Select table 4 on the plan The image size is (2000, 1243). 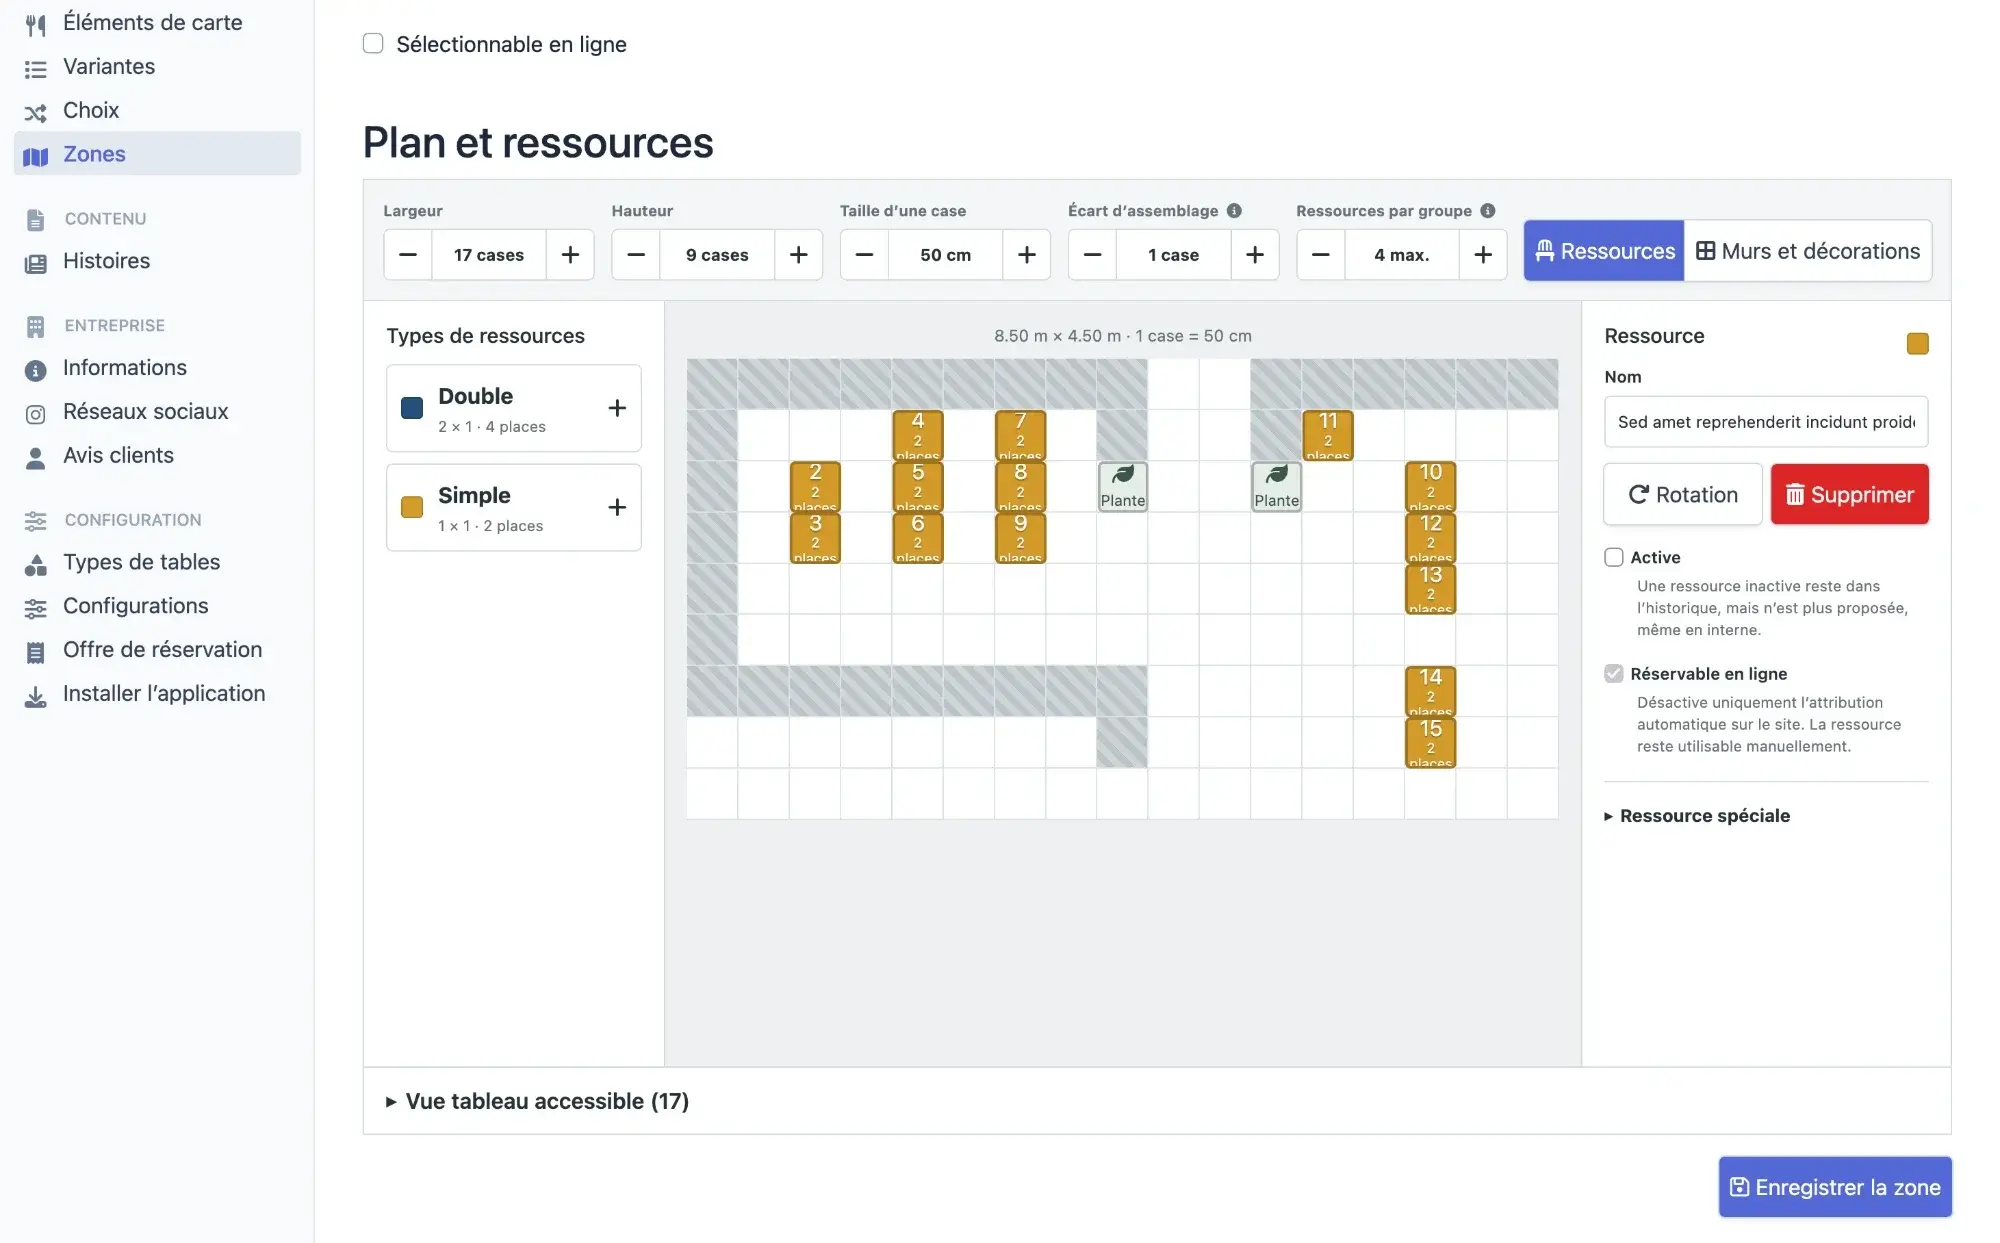[918, 435]
